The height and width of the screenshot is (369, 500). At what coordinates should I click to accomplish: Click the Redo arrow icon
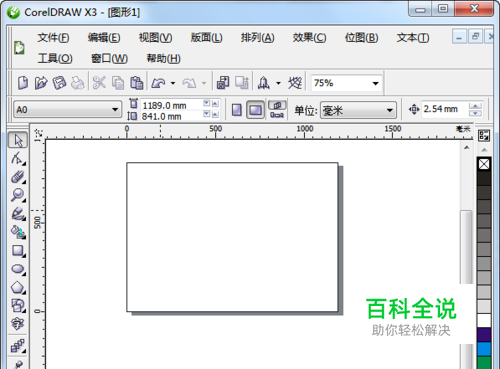[x=189, y=83]
